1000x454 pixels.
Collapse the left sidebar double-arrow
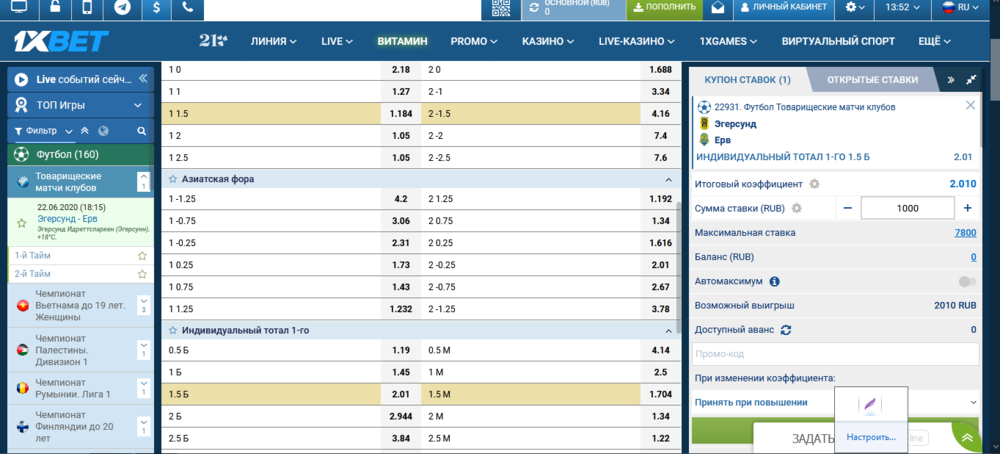[143, 78]
